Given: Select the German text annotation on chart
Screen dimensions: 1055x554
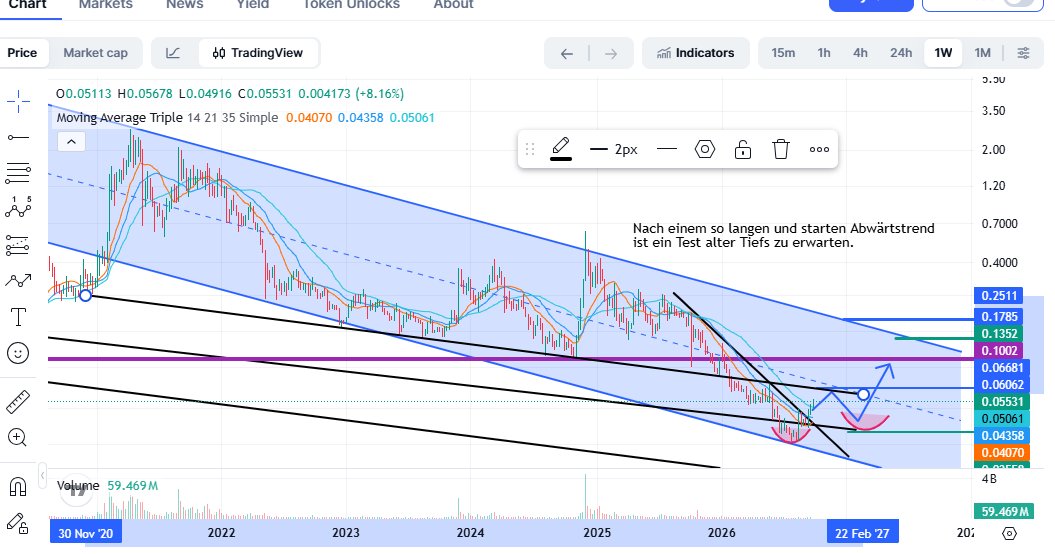Looking at the screenshot, I should coord(783,236).
